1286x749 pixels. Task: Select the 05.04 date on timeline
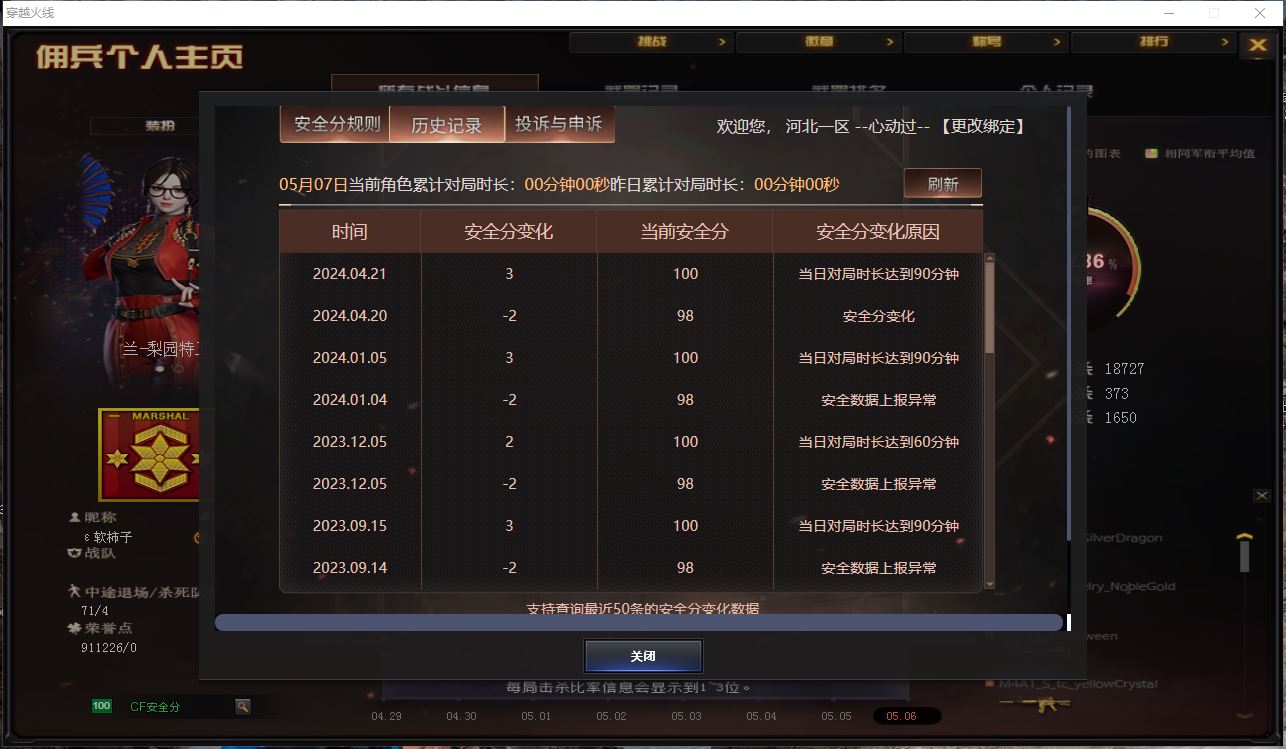pyautogui.click(x=761, y=716)
